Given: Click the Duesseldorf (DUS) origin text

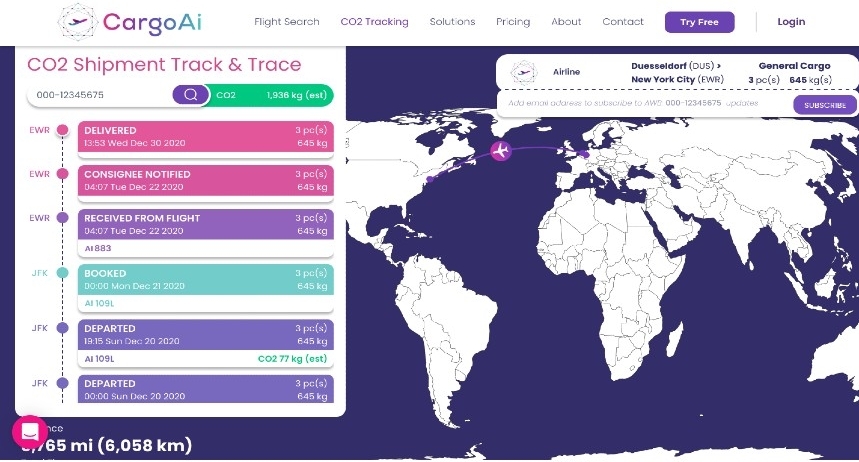Looking at the screenshot, I should [676, 66].
